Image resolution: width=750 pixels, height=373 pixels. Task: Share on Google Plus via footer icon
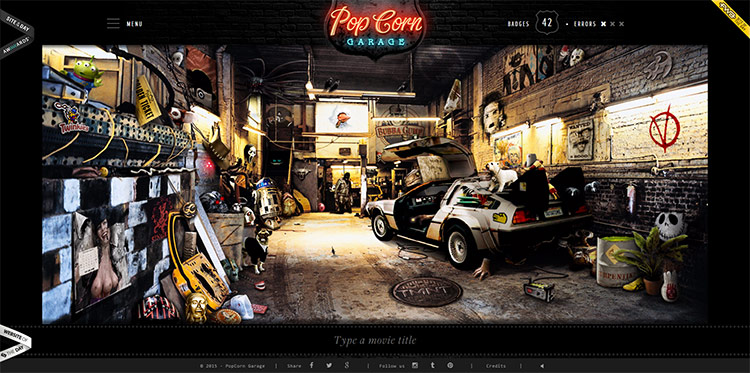coord(347,365)
